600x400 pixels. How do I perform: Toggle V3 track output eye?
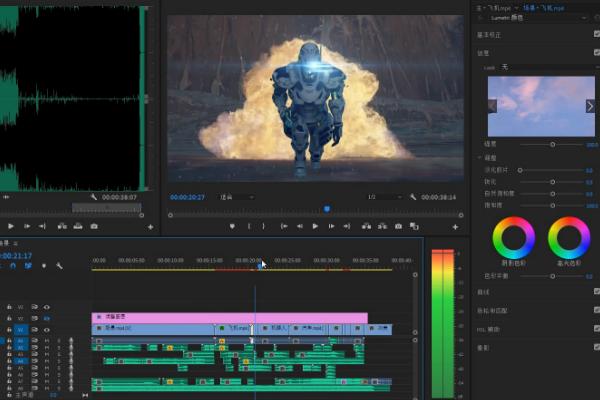point(47,307)
